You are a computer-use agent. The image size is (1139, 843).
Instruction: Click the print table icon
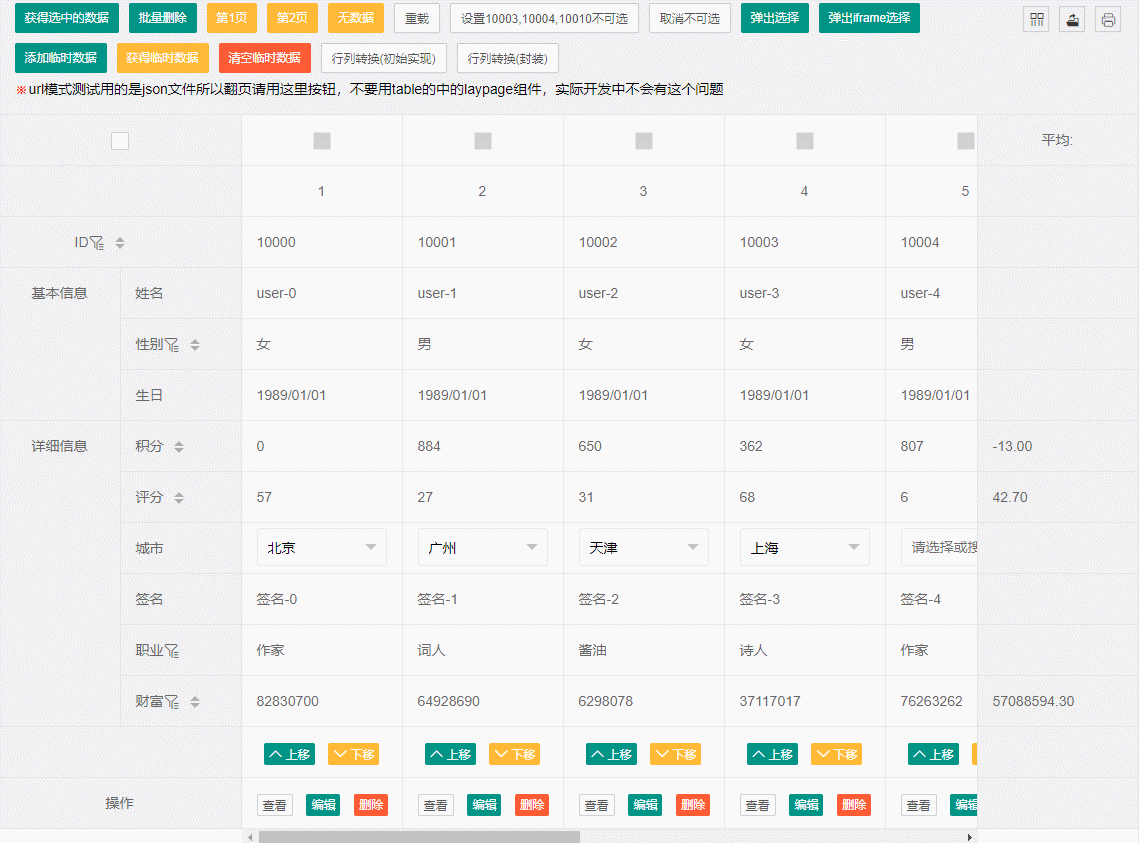click(1108, 20)
